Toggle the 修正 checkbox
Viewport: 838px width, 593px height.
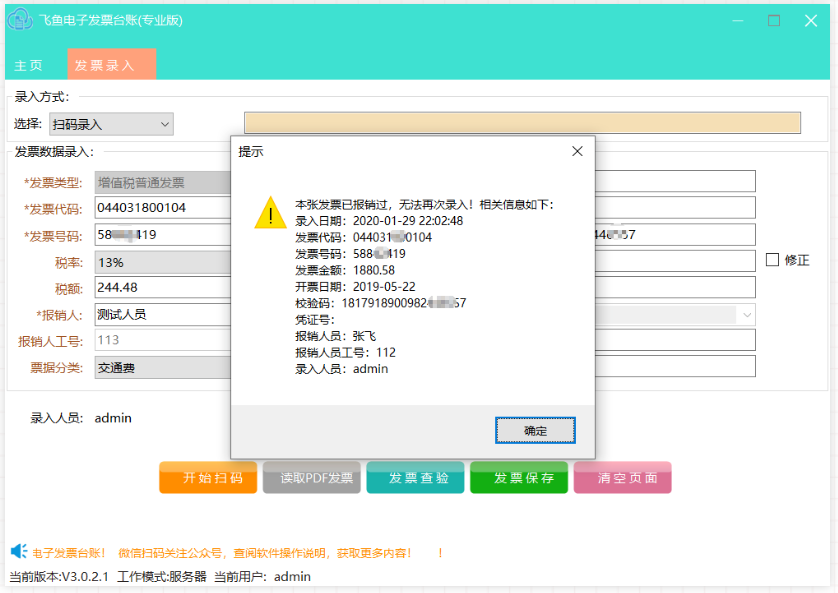click(772, 260)
